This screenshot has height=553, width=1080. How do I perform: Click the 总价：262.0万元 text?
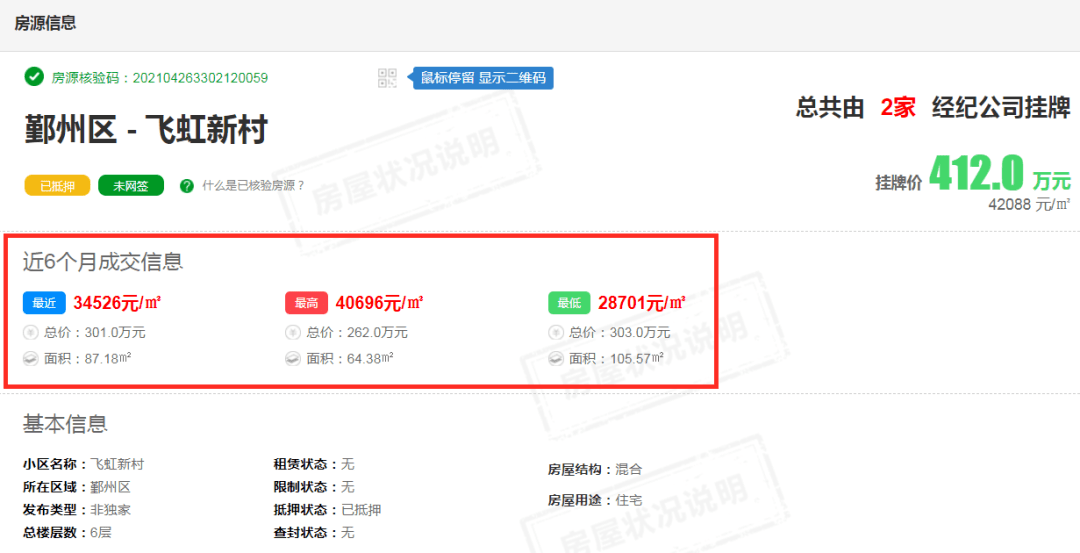357,333
